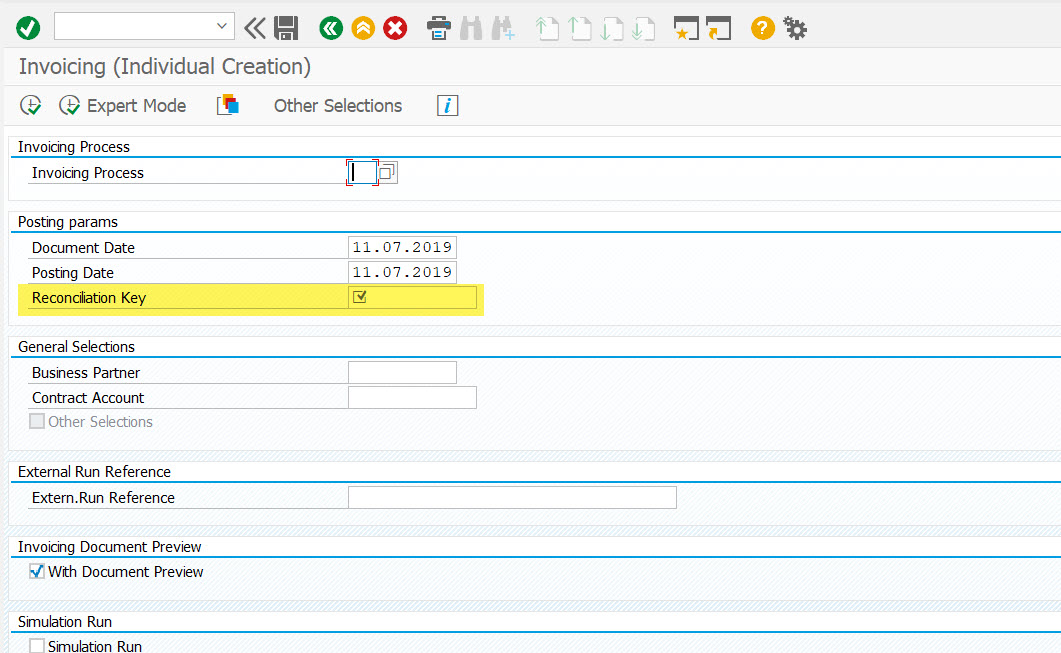
Task: Open value help for Invoicing Process
Action: (x=387, y=172)
